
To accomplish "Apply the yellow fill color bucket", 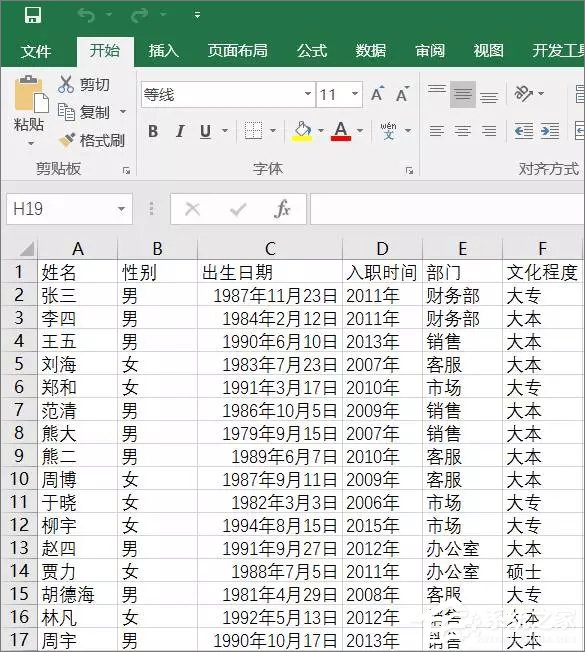I will (303, 131).
